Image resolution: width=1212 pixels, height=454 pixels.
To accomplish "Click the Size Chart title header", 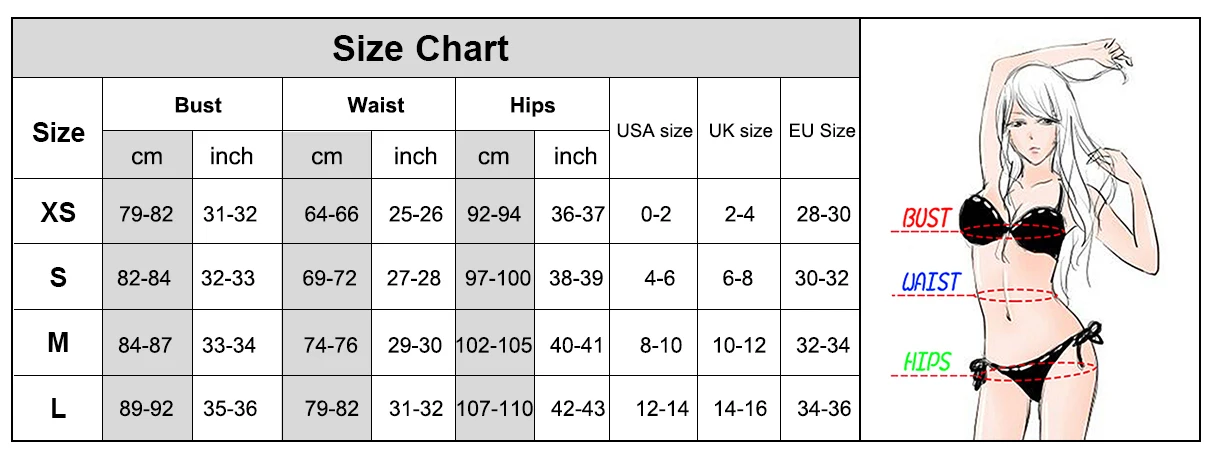I will point(421,48).
